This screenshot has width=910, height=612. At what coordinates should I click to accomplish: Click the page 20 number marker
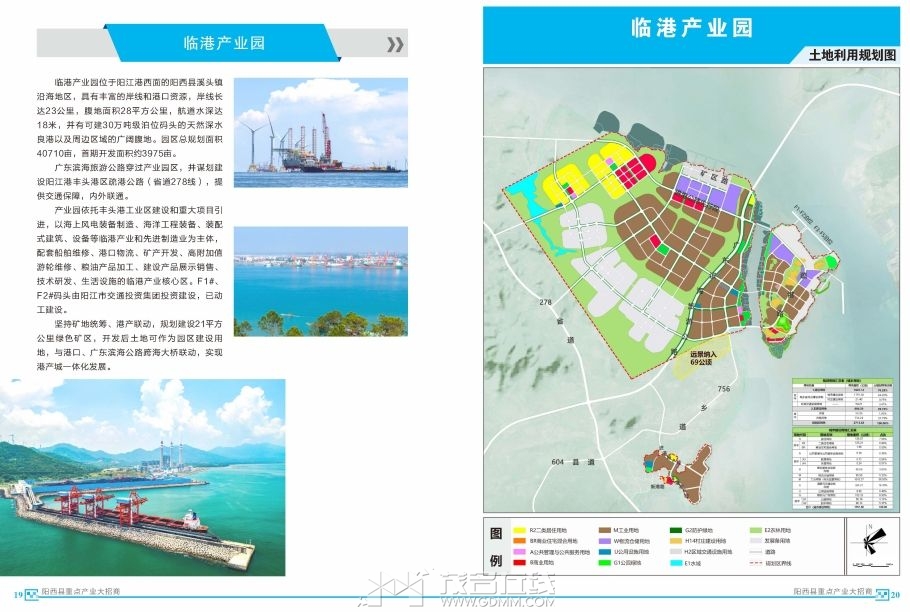point(895,595)
